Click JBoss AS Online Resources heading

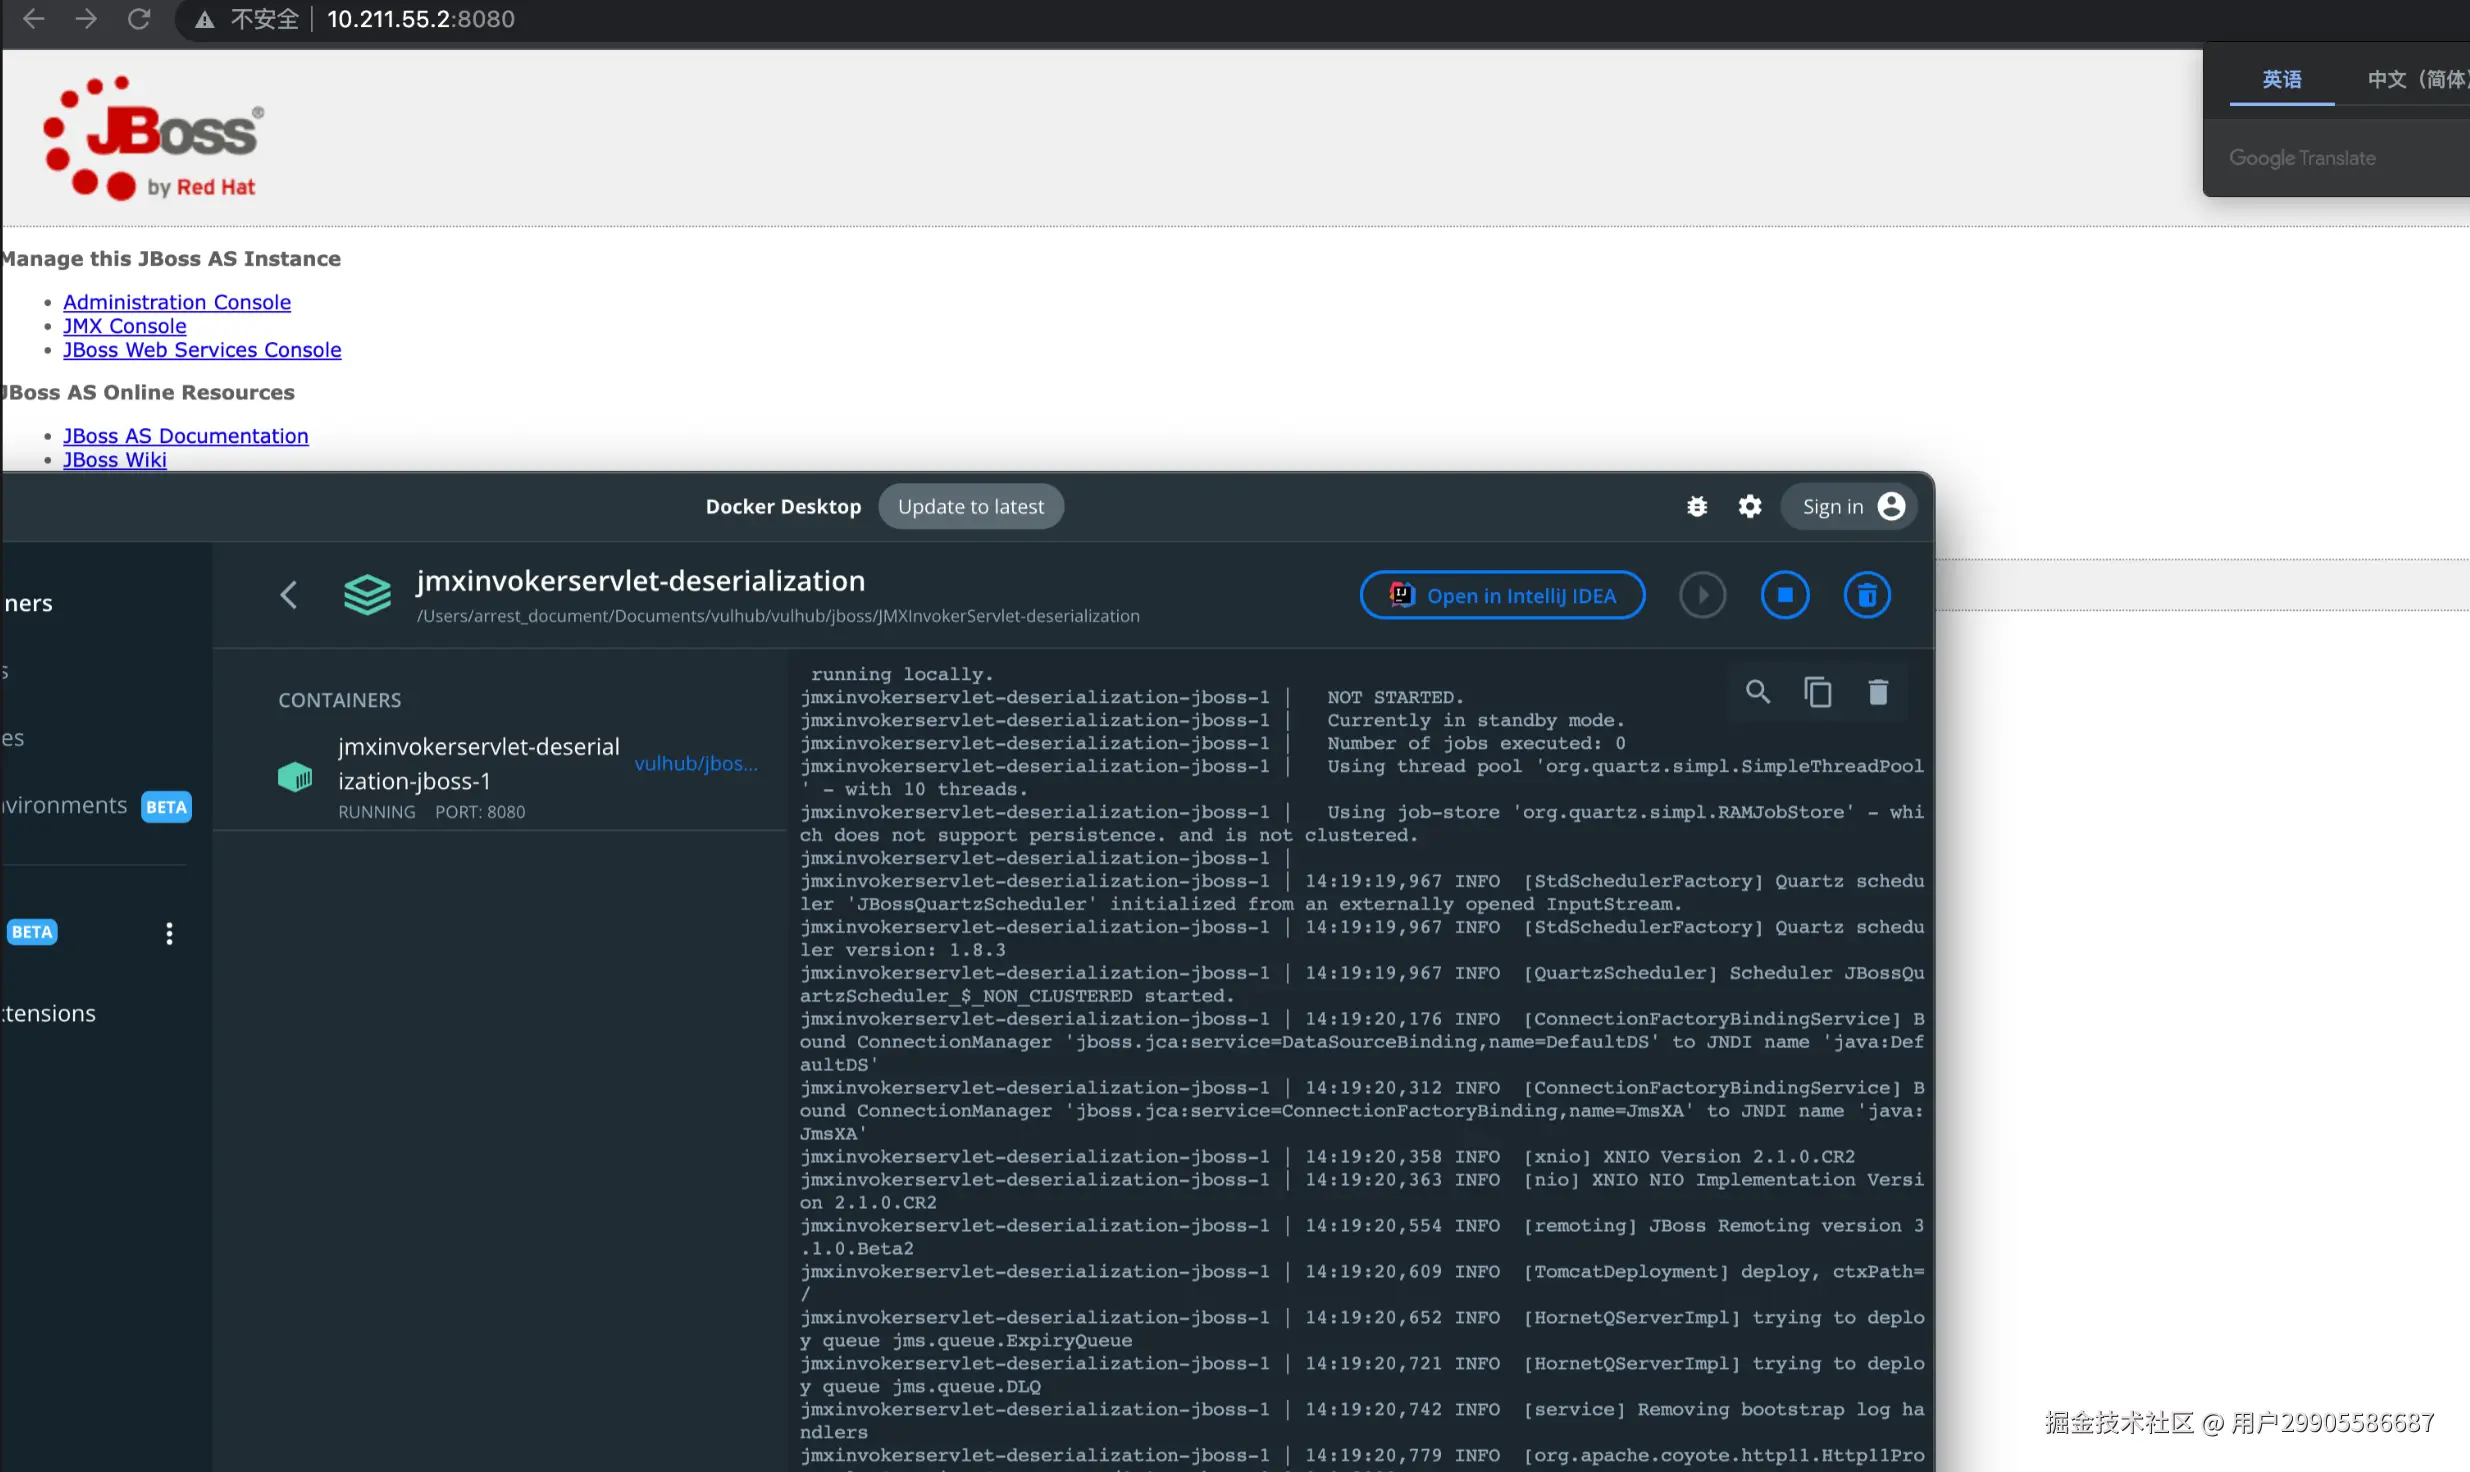tap(148, 393)
